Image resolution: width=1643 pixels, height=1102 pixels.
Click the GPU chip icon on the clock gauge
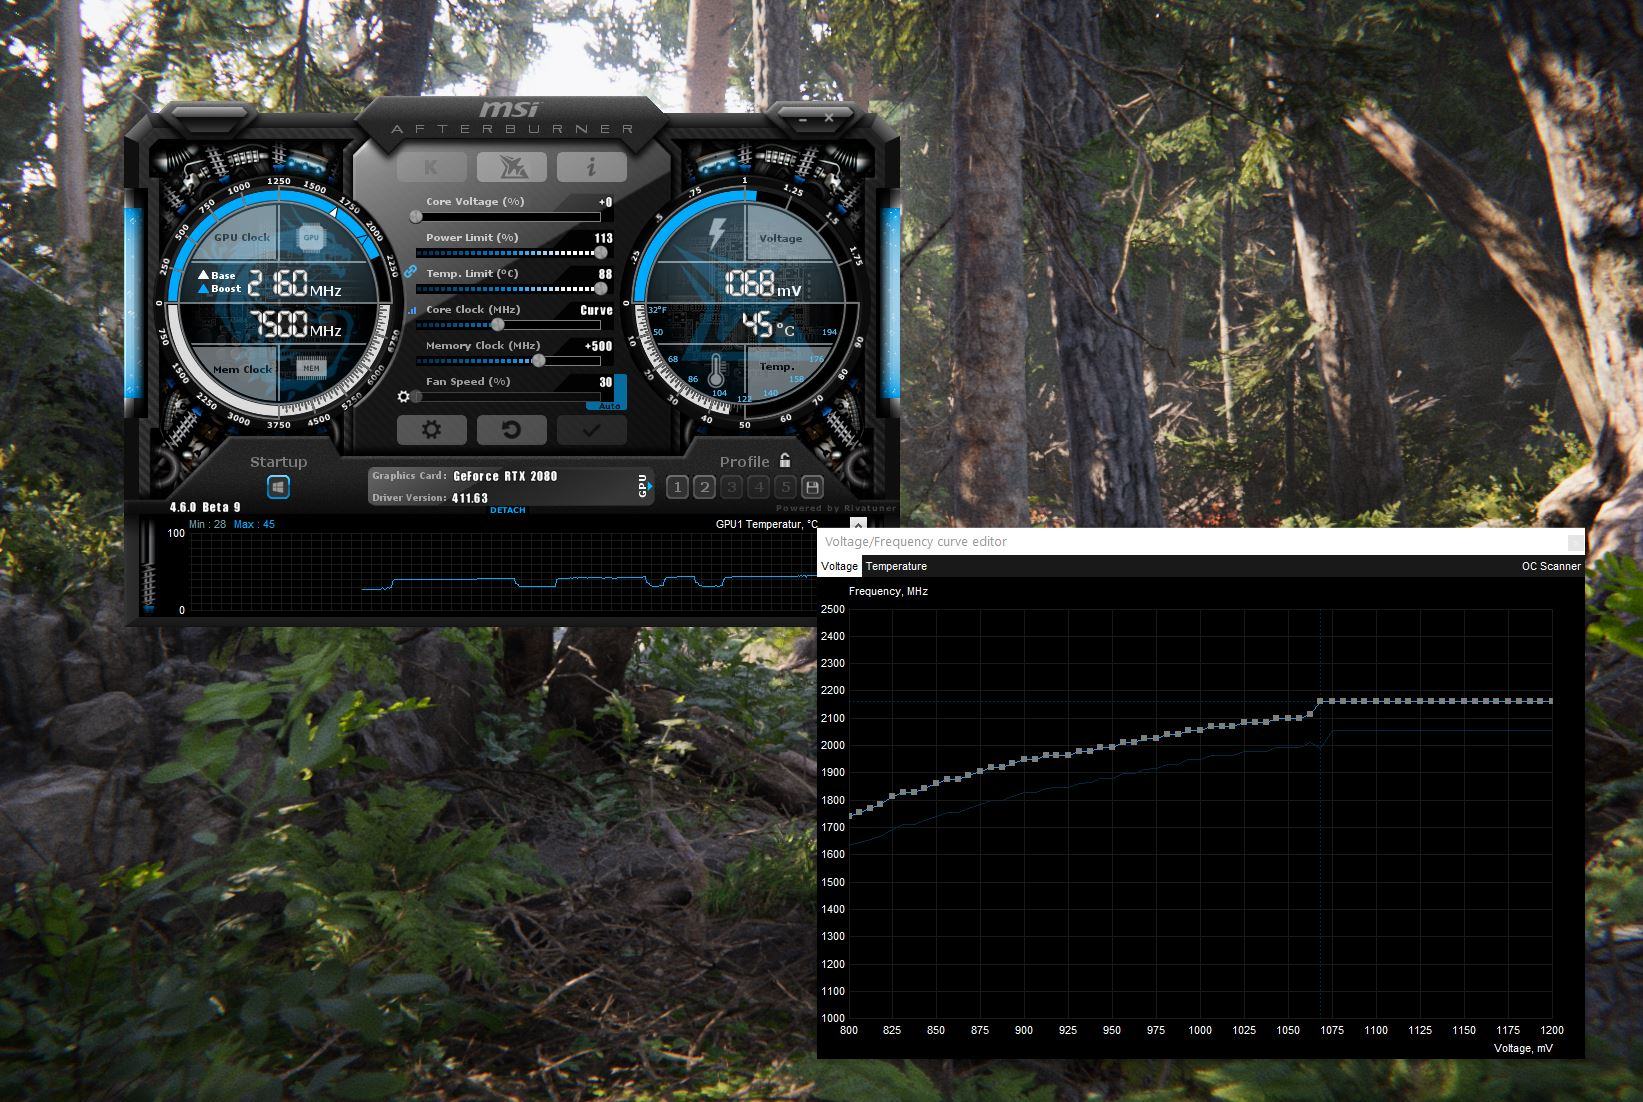coord(311,237)
